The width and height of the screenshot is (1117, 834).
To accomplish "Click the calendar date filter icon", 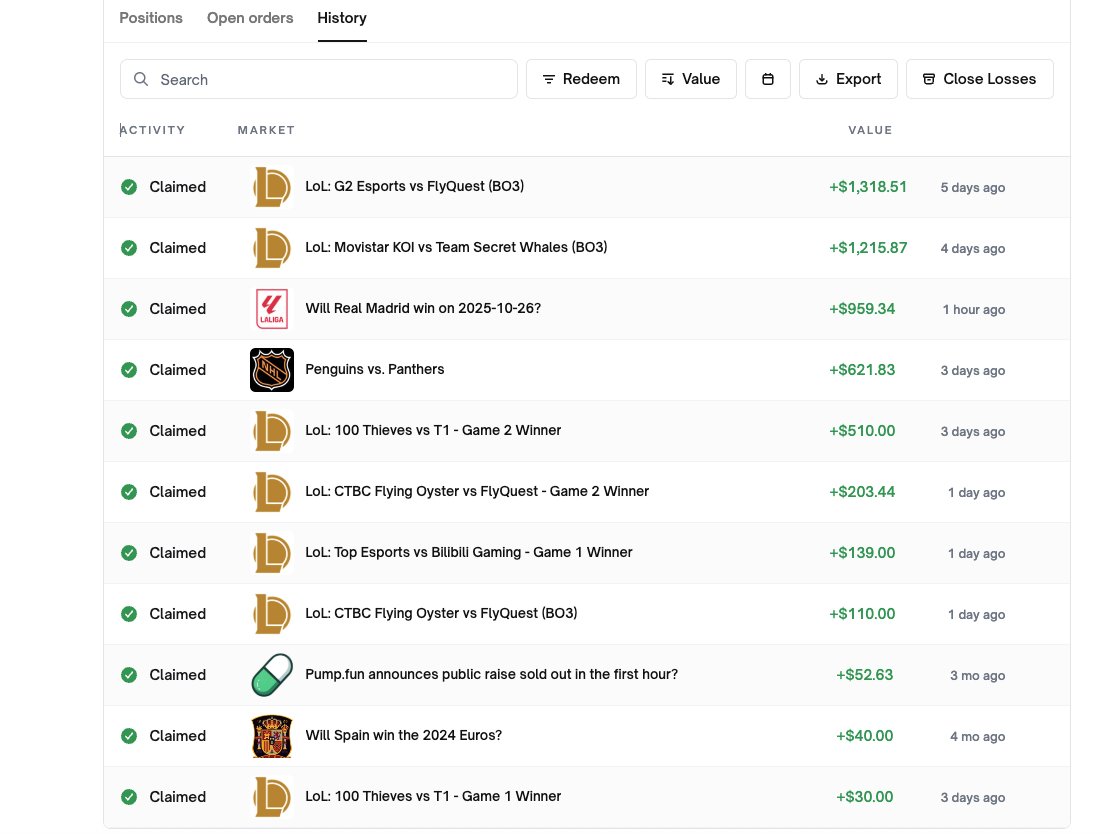I will click(768, 79).
